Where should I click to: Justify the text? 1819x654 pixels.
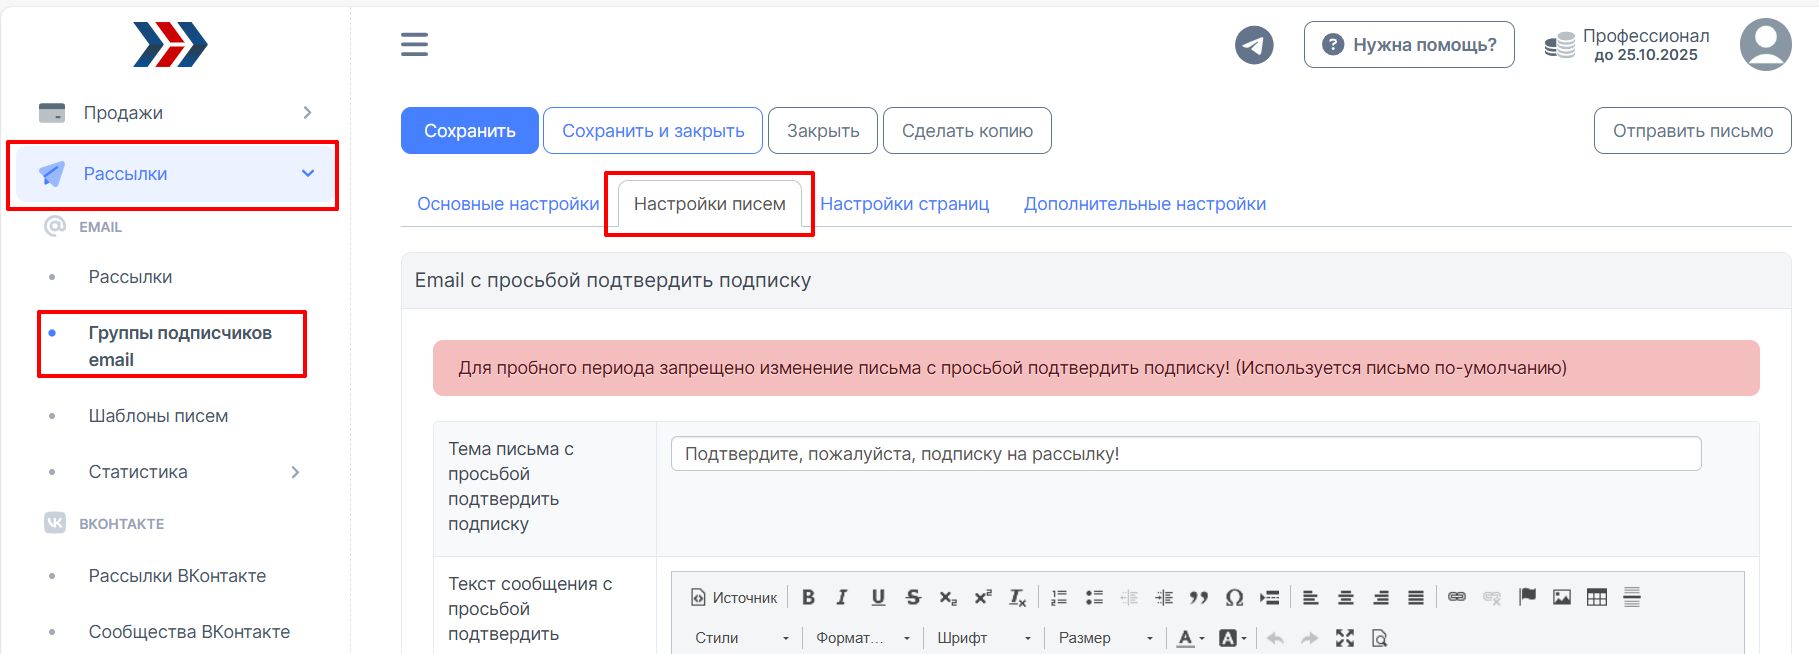point(1416,597)
